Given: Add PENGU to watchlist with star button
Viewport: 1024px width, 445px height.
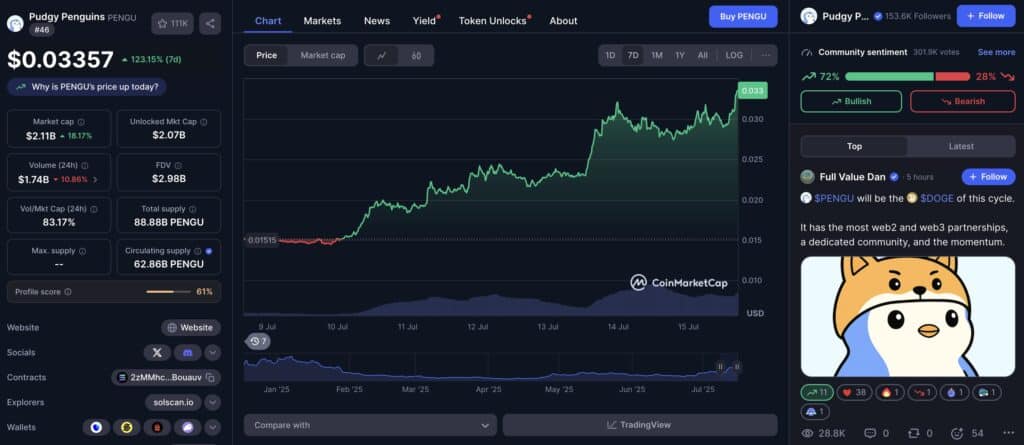Looking at the screenshot, I should 173,24.
